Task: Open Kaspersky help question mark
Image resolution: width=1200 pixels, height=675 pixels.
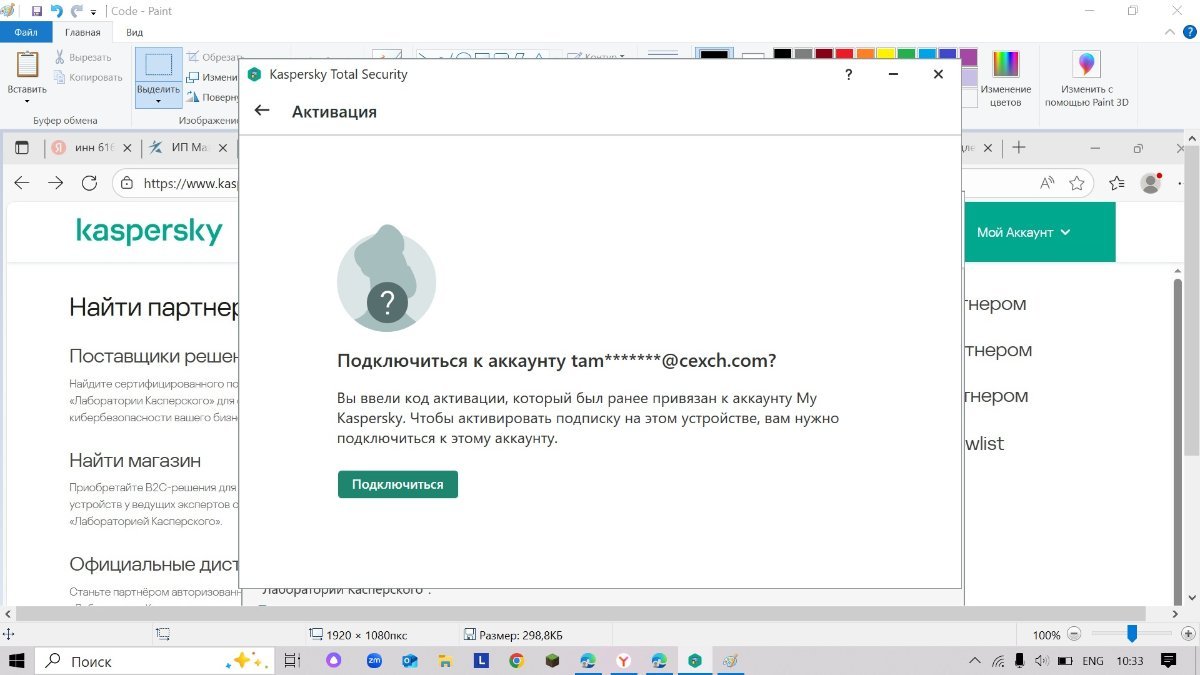Action: coord(849,75)
